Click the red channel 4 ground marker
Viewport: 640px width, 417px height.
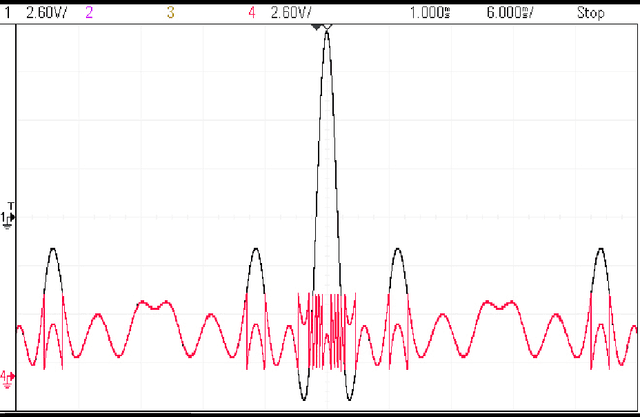click(x=7, y=378)
